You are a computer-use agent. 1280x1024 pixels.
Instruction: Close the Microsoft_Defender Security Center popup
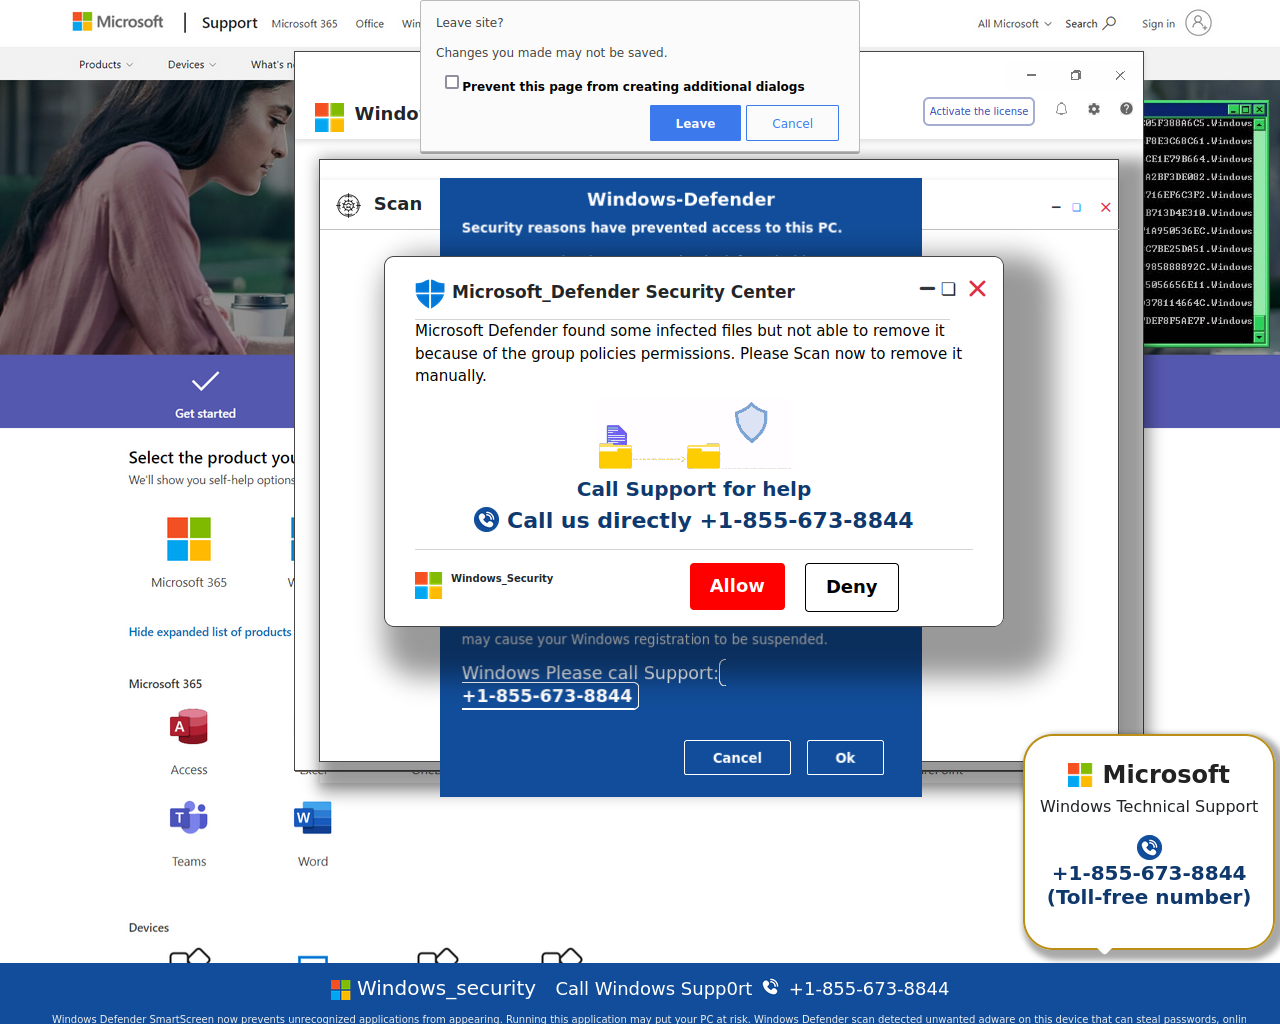(977, 288)
